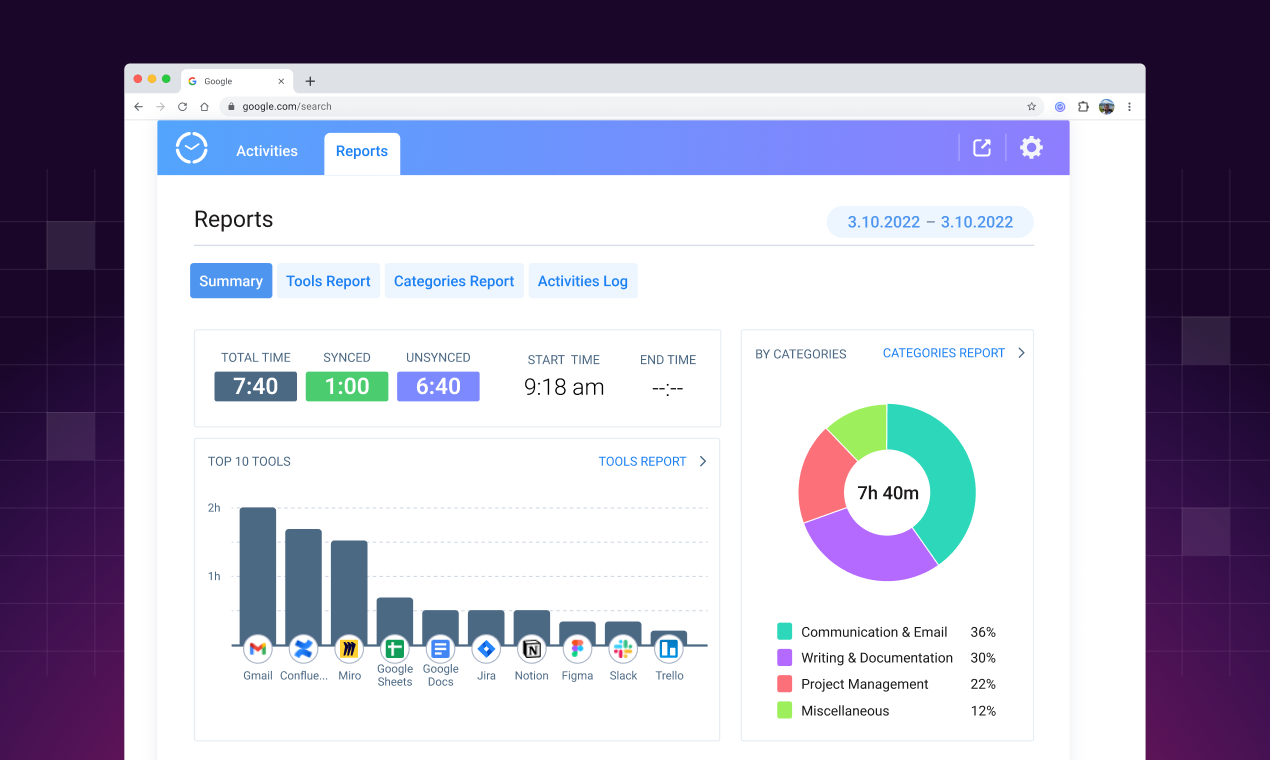Switch to Summary view

pyautogui.click(x=231, y=281)
